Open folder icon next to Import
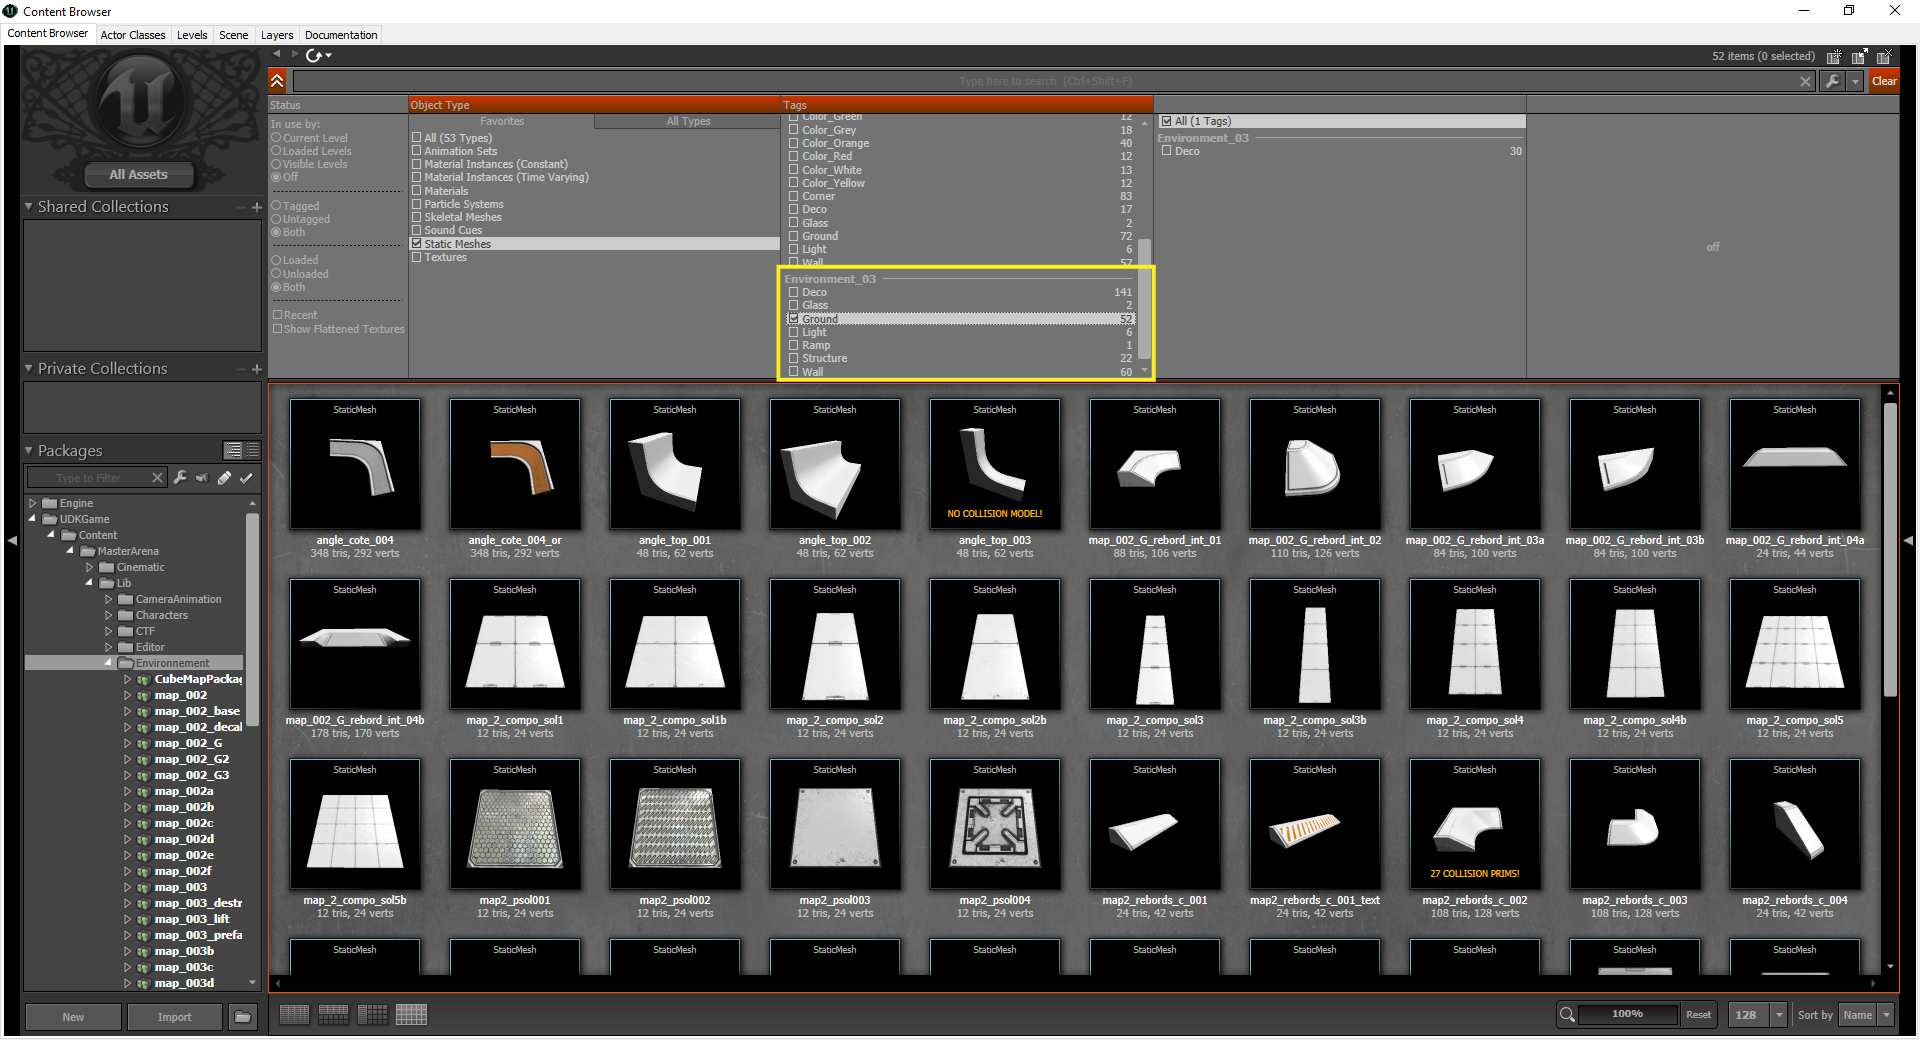1920x1040 pixels. click(x=242, y=1017)
